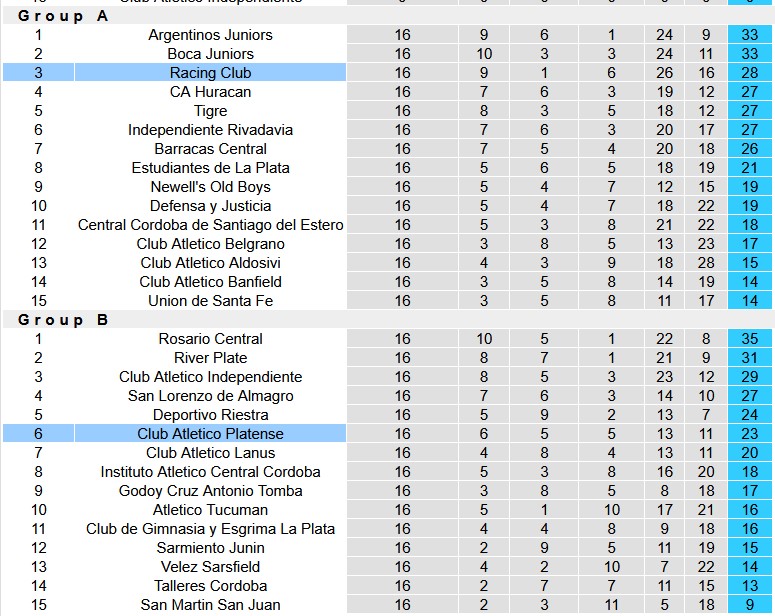
Task: Open the Argentinos Juniors team entry
Action: click(210, 35)
